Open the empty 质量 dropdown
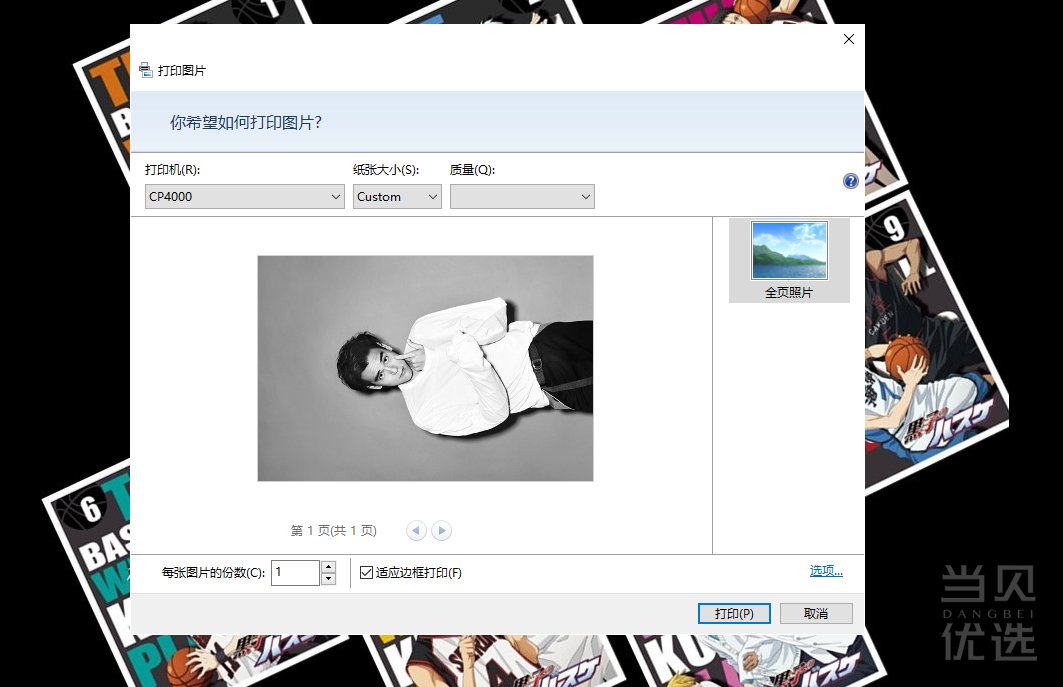 (522, 197)
